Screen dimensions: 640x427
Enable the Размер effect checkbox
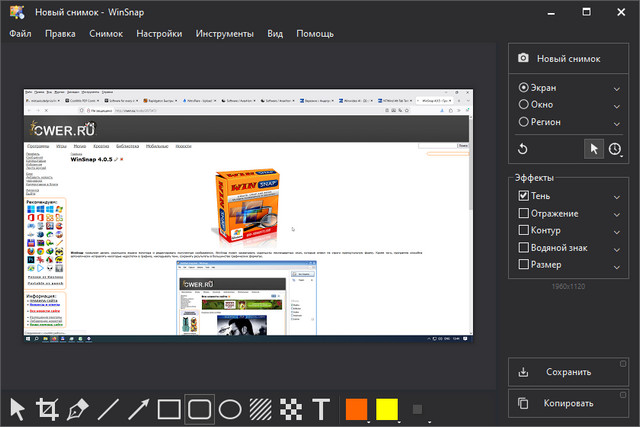click(x=524, y=265)
